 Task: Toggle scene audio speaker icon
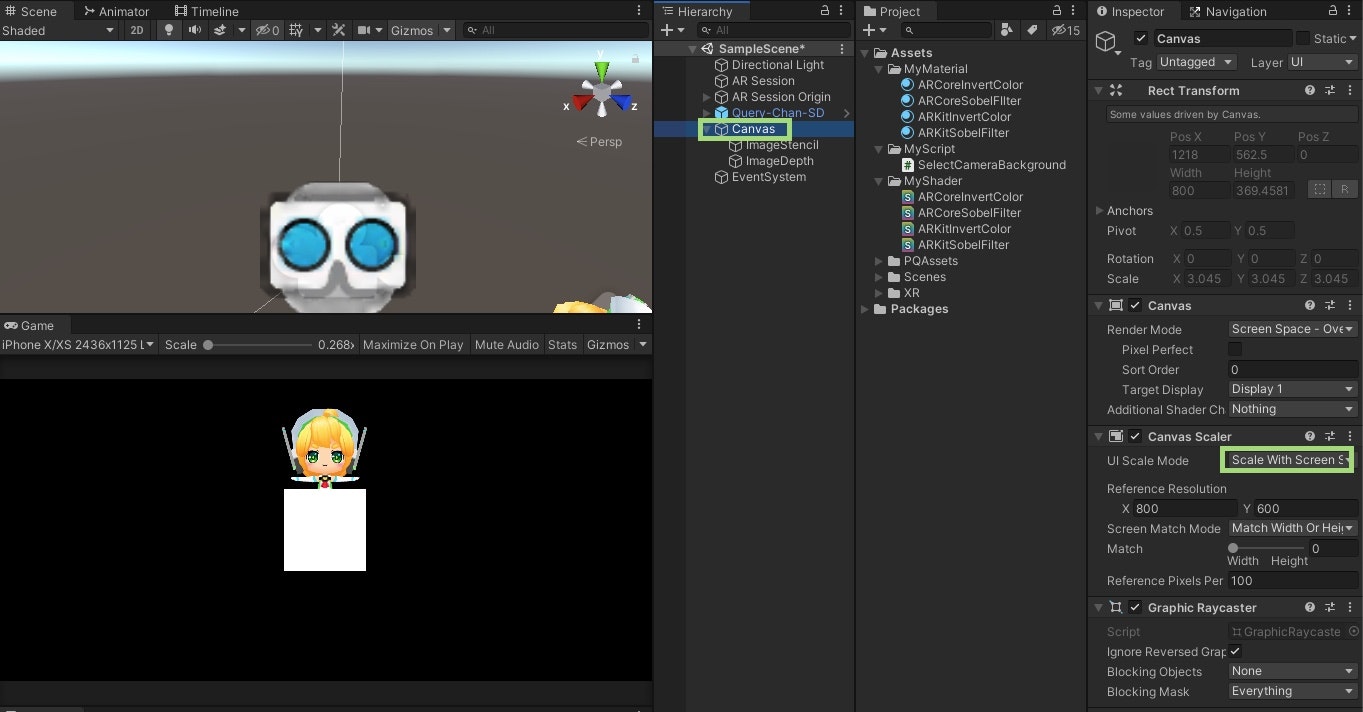point(194,31)
